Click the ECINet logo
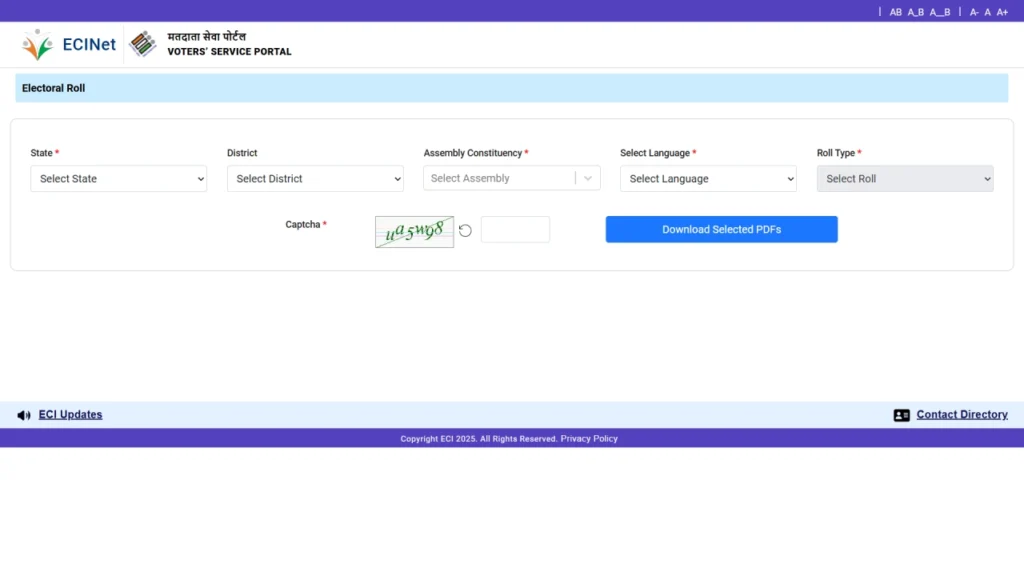The width and height of the screenshot is (1024, 576). click(68, 44)
